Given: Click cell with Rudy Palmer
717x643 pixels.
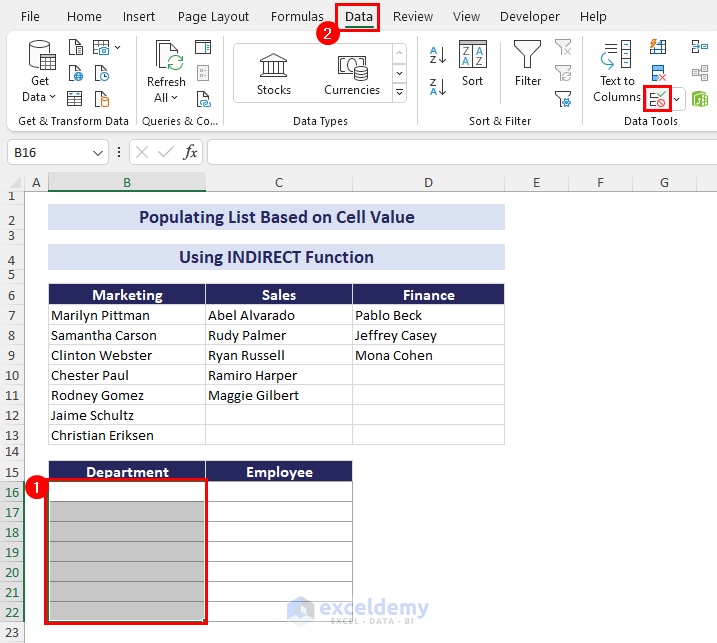Looking at the screenshot, I should (x=279, y=335).
